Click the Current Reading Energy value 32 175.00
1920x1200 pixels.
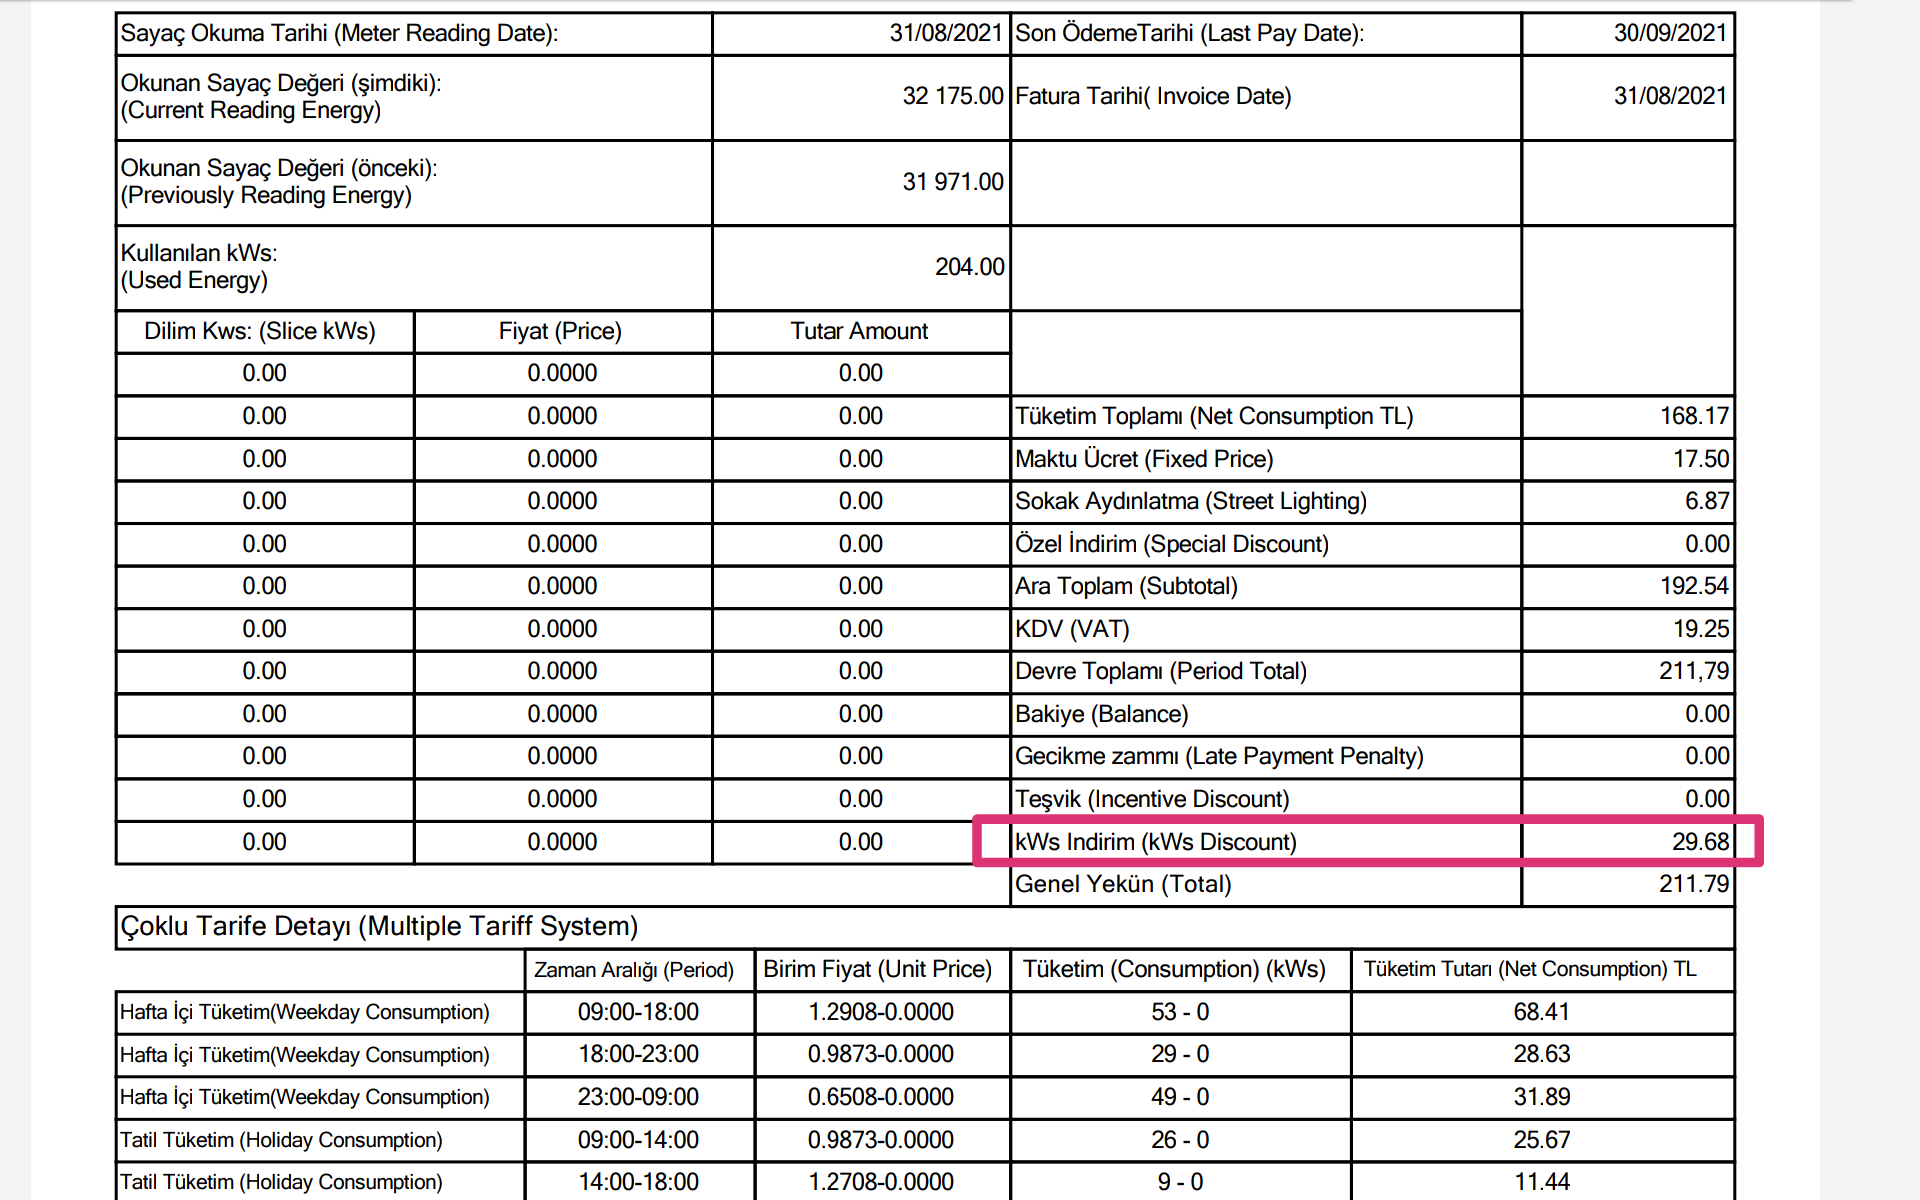[952, 96]
